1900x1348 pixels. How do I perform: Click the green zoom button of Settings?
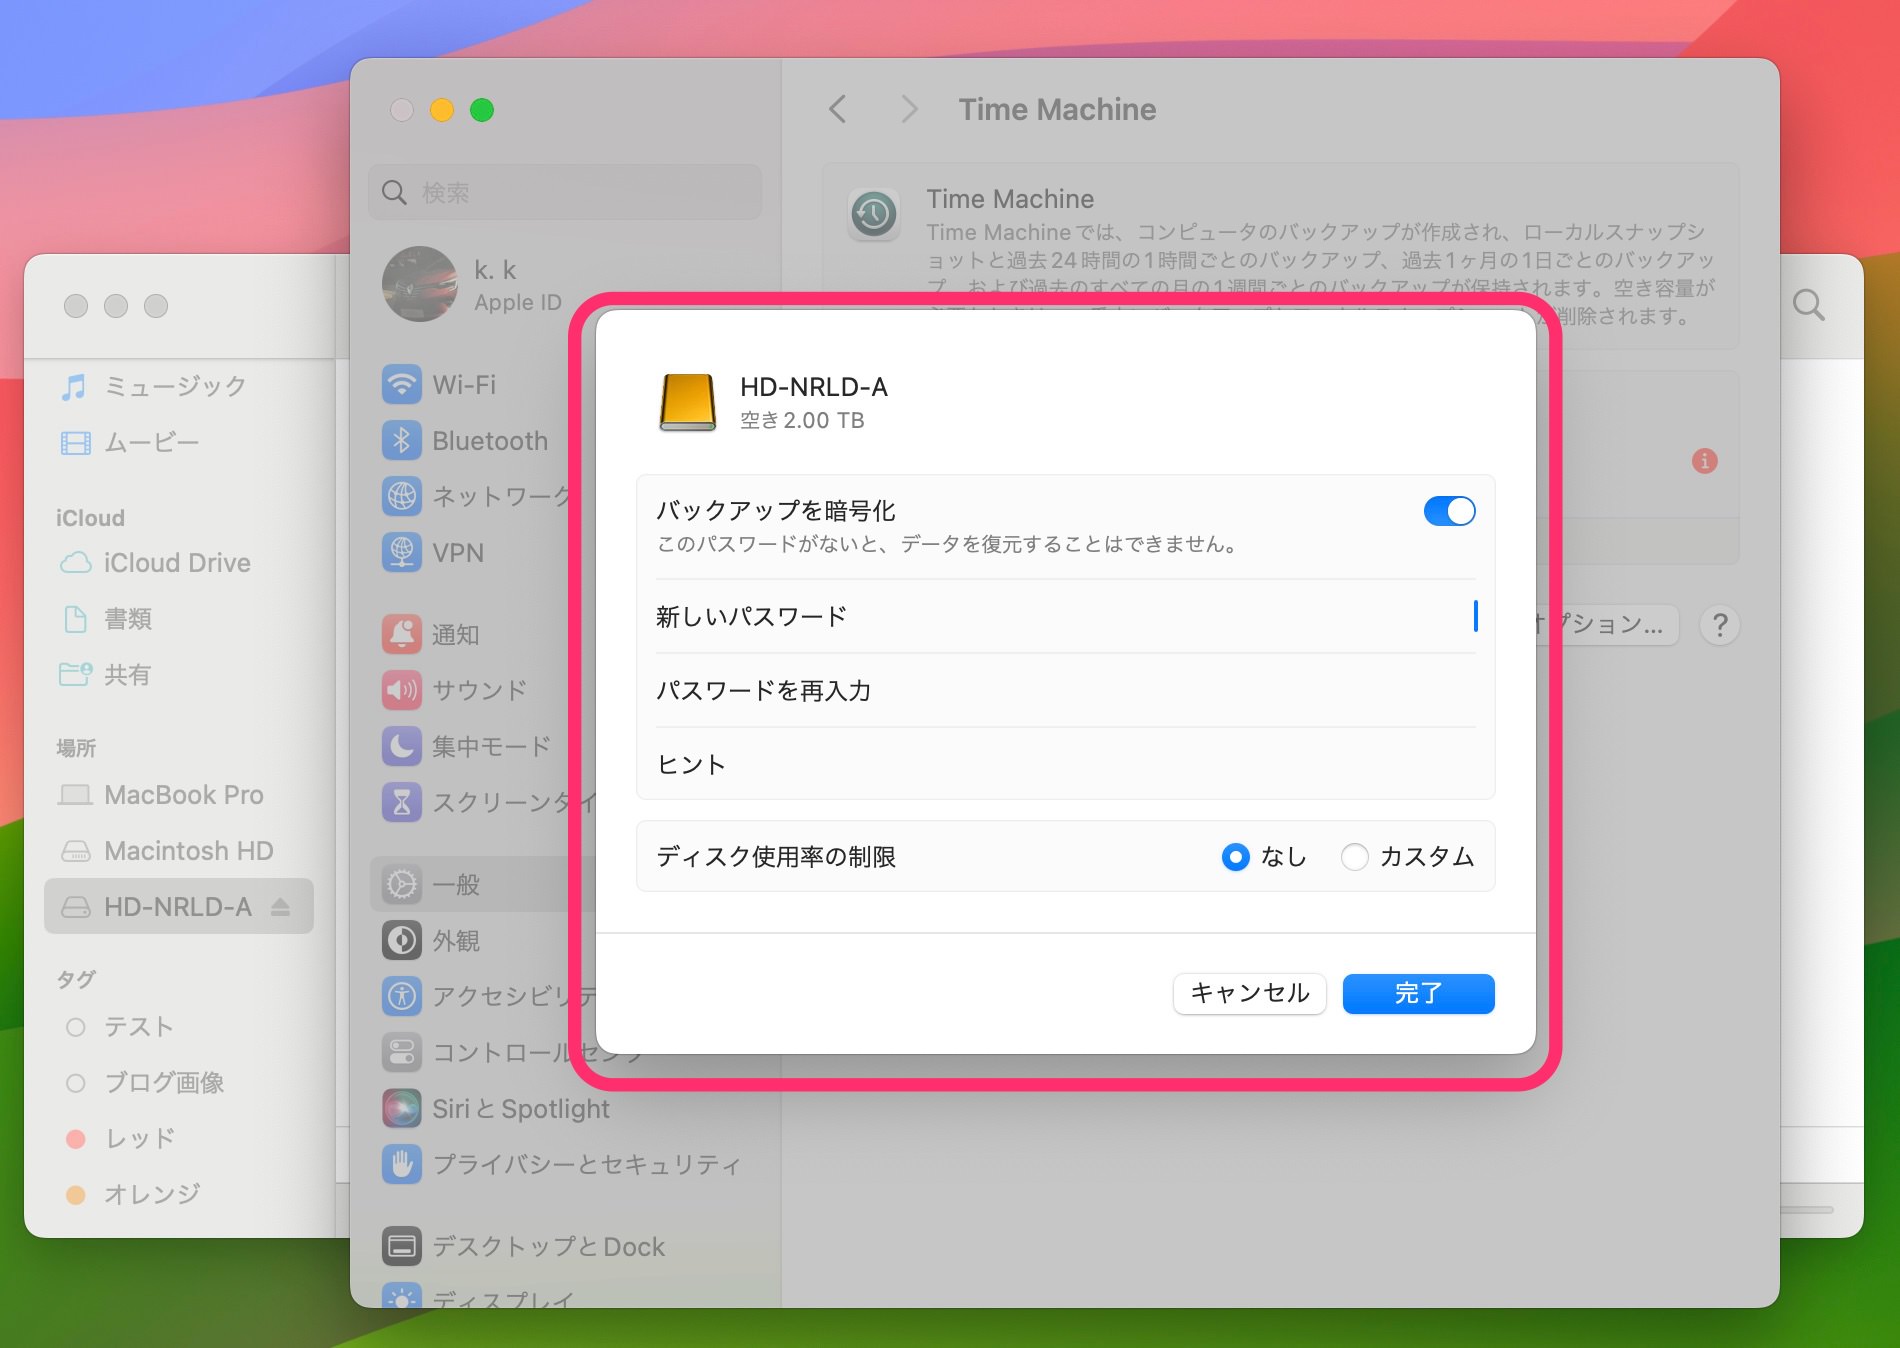pos(482,110)
